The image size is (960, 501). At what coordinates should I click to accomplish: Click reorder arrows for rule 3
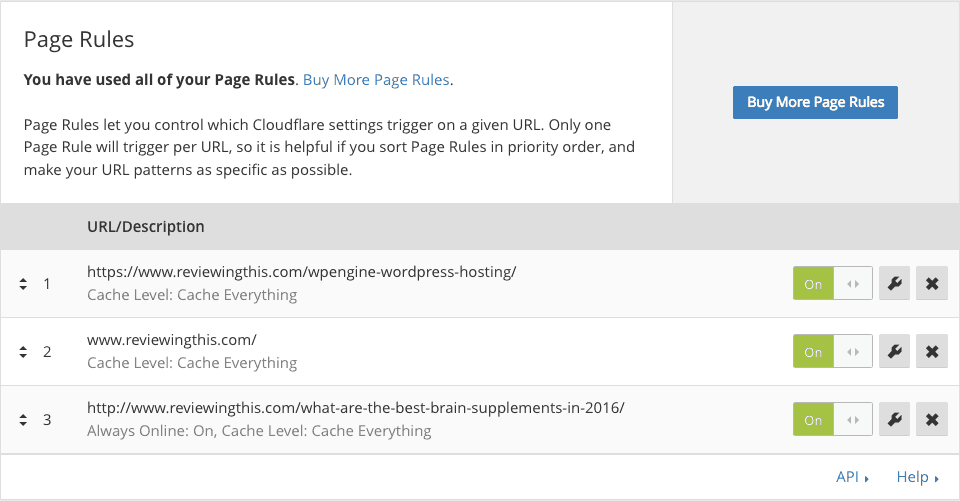pyautogui.click(x=23, y=420)
